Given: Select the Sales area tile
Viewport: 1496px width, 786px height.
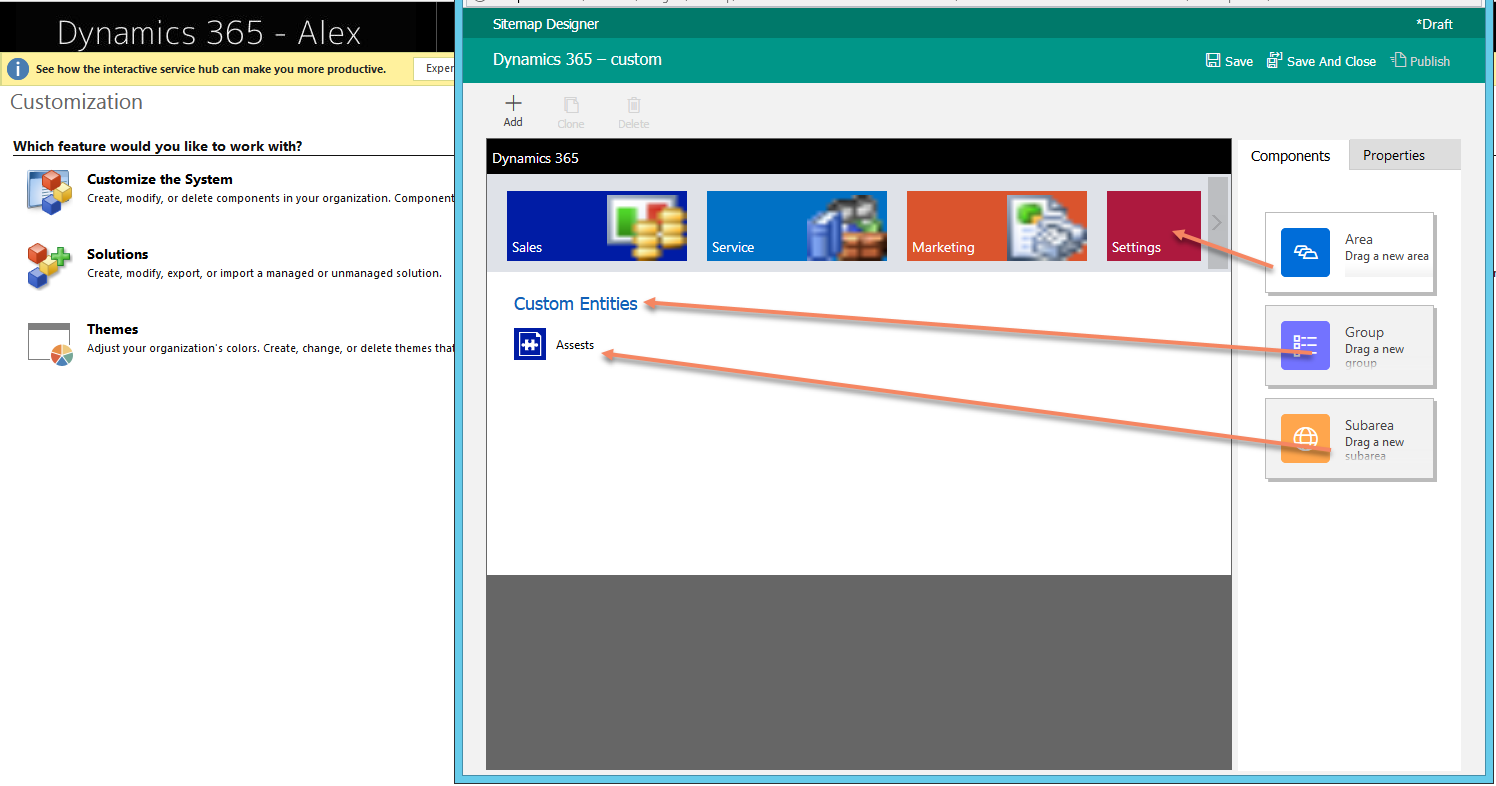Looking at the screenshot, I should pyautogui.click(x=596, y=226).
